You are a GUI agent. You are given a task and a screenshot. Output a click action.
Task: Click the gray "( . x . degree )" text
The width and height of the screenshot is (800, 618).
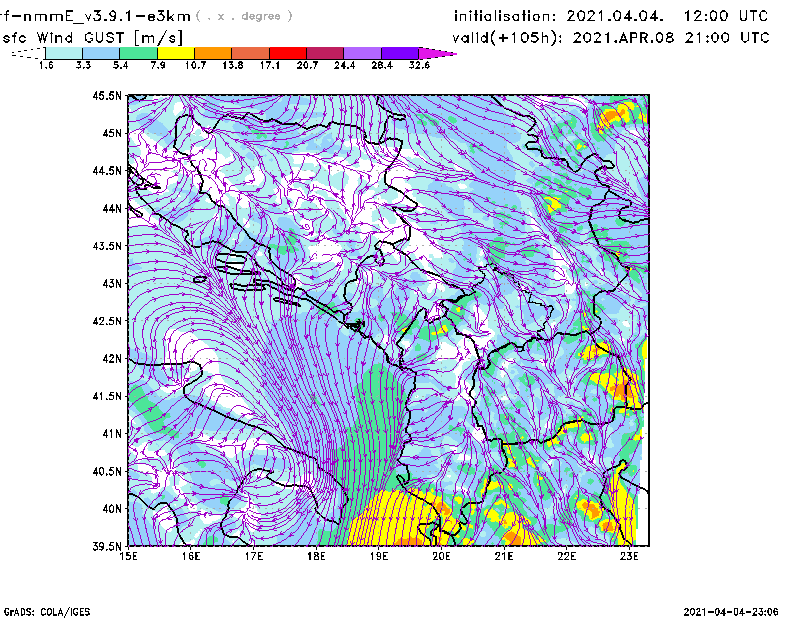tap(244, 16)
